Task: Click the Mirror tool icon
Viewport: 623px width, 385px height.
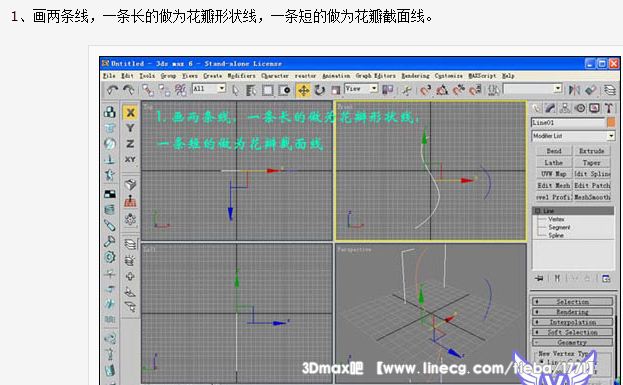Action: pyautogui.click(x=574, y=90)
